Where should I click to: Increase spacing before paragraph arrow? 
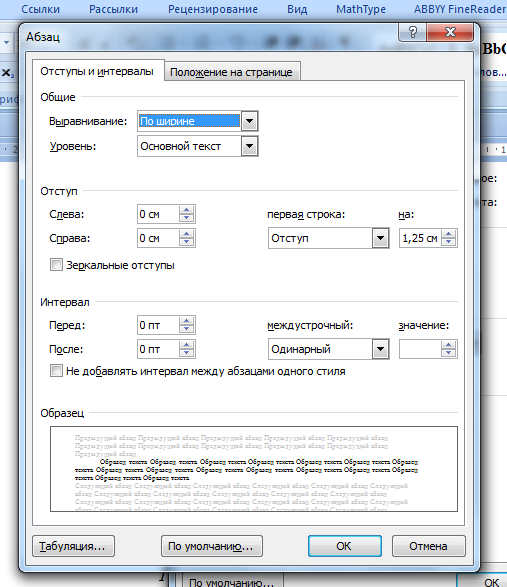tap(186, 321)
